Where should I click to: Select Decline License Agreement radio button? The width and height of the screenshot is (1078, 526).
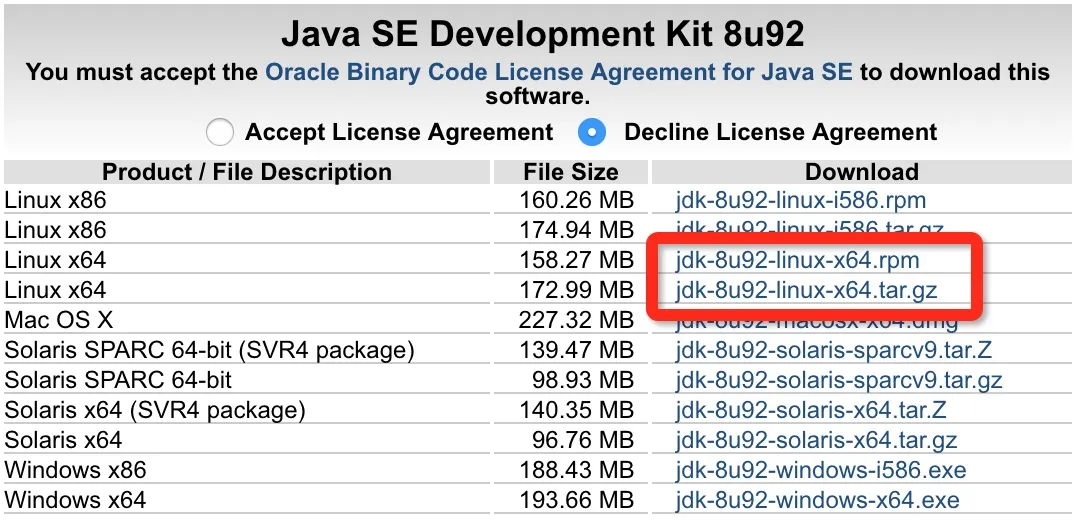pyautogui.click(x=594, y=132)
